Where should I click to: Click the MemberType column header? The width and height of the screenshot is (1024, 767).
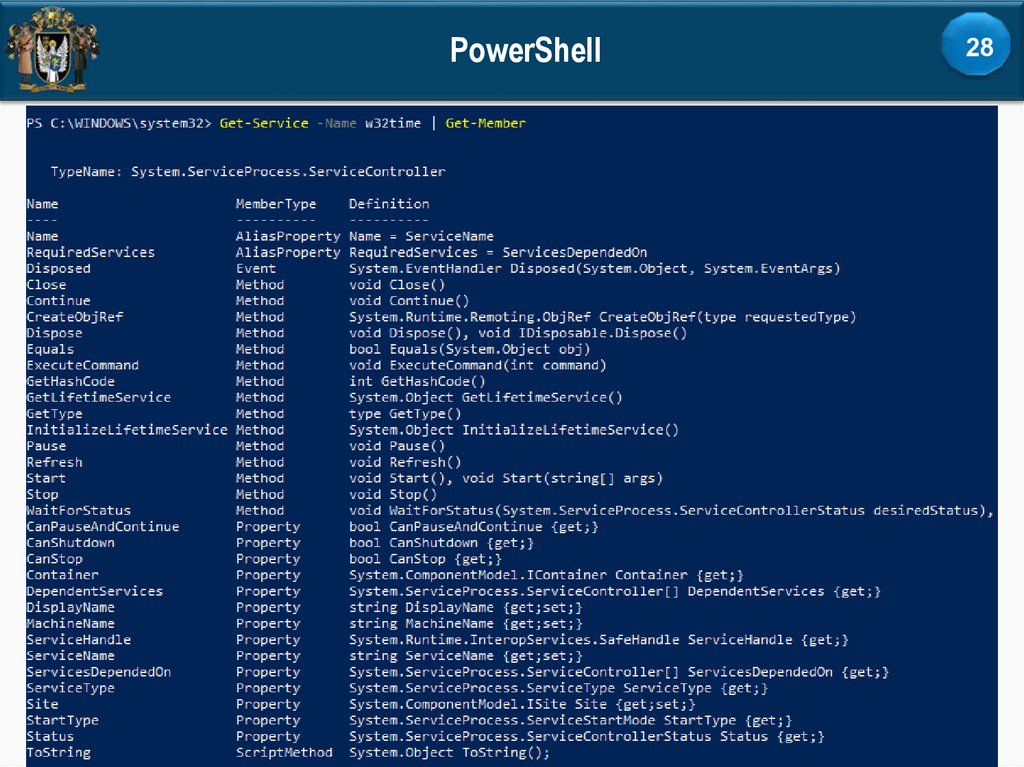276,204
